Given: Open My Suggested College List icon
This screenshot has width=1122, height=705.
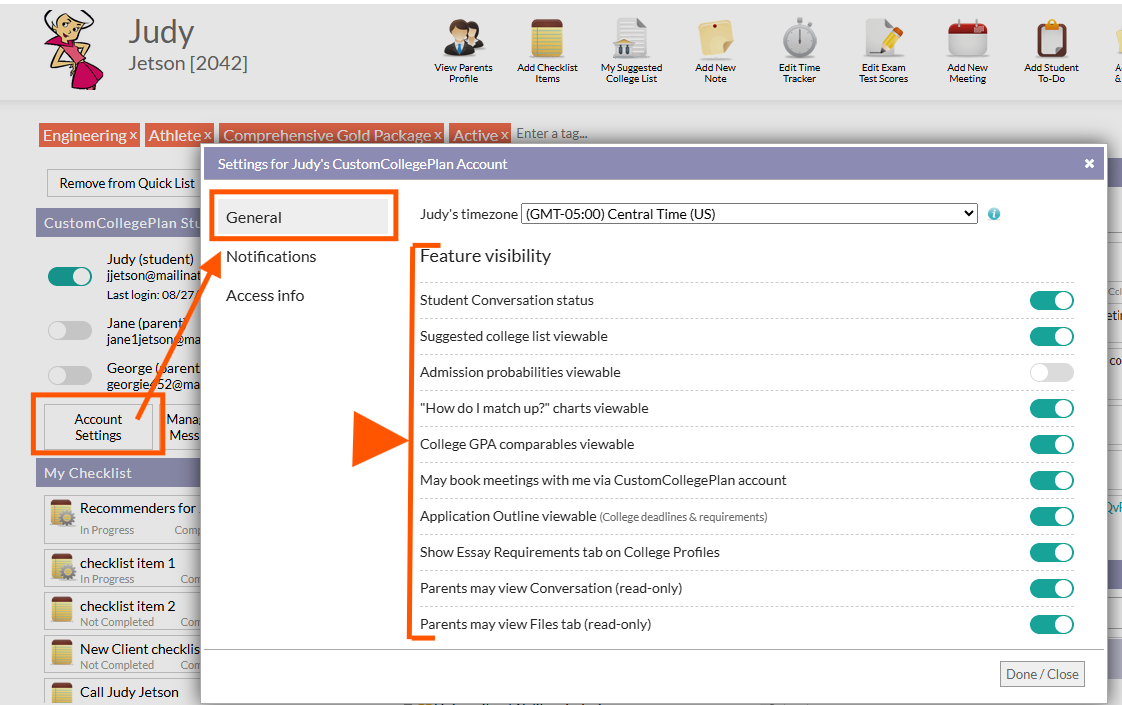Looking at the screenshot, I should 631,39.
